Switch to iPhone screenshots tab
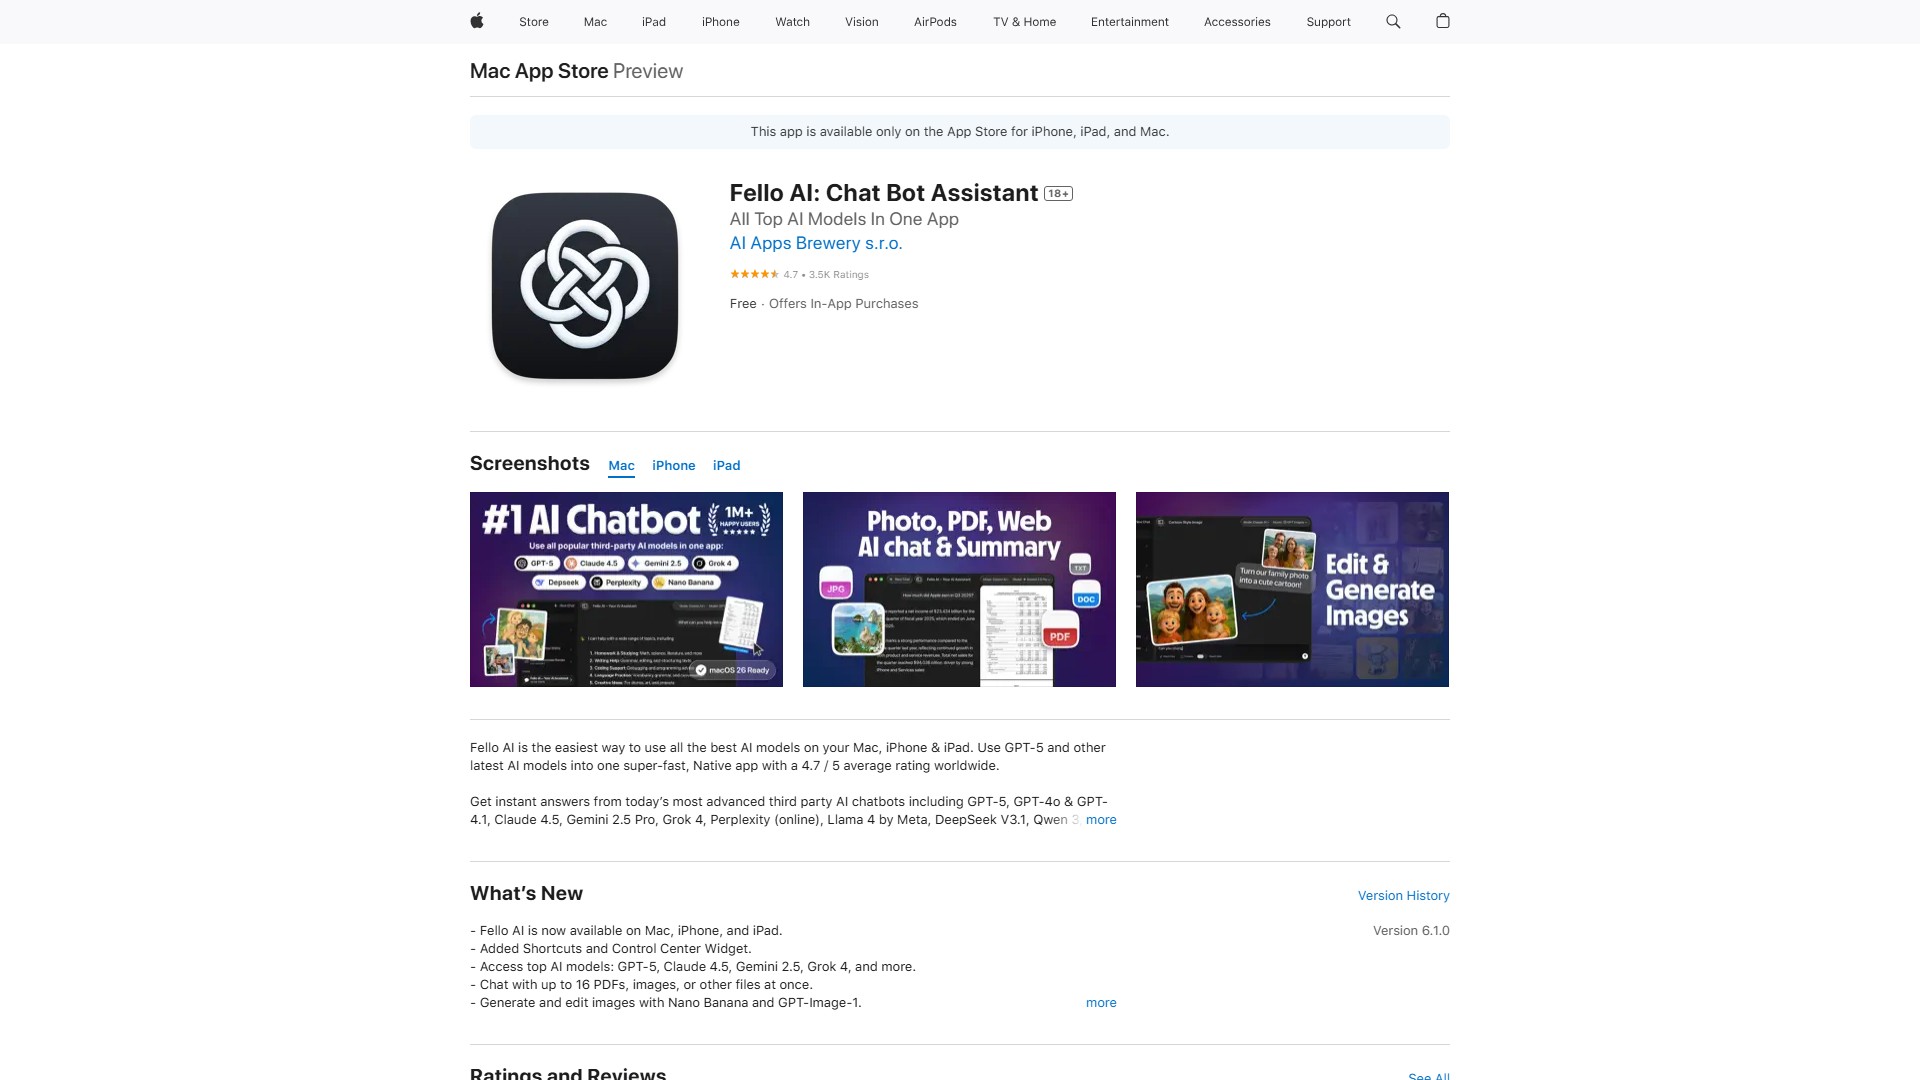 [673, 466]
